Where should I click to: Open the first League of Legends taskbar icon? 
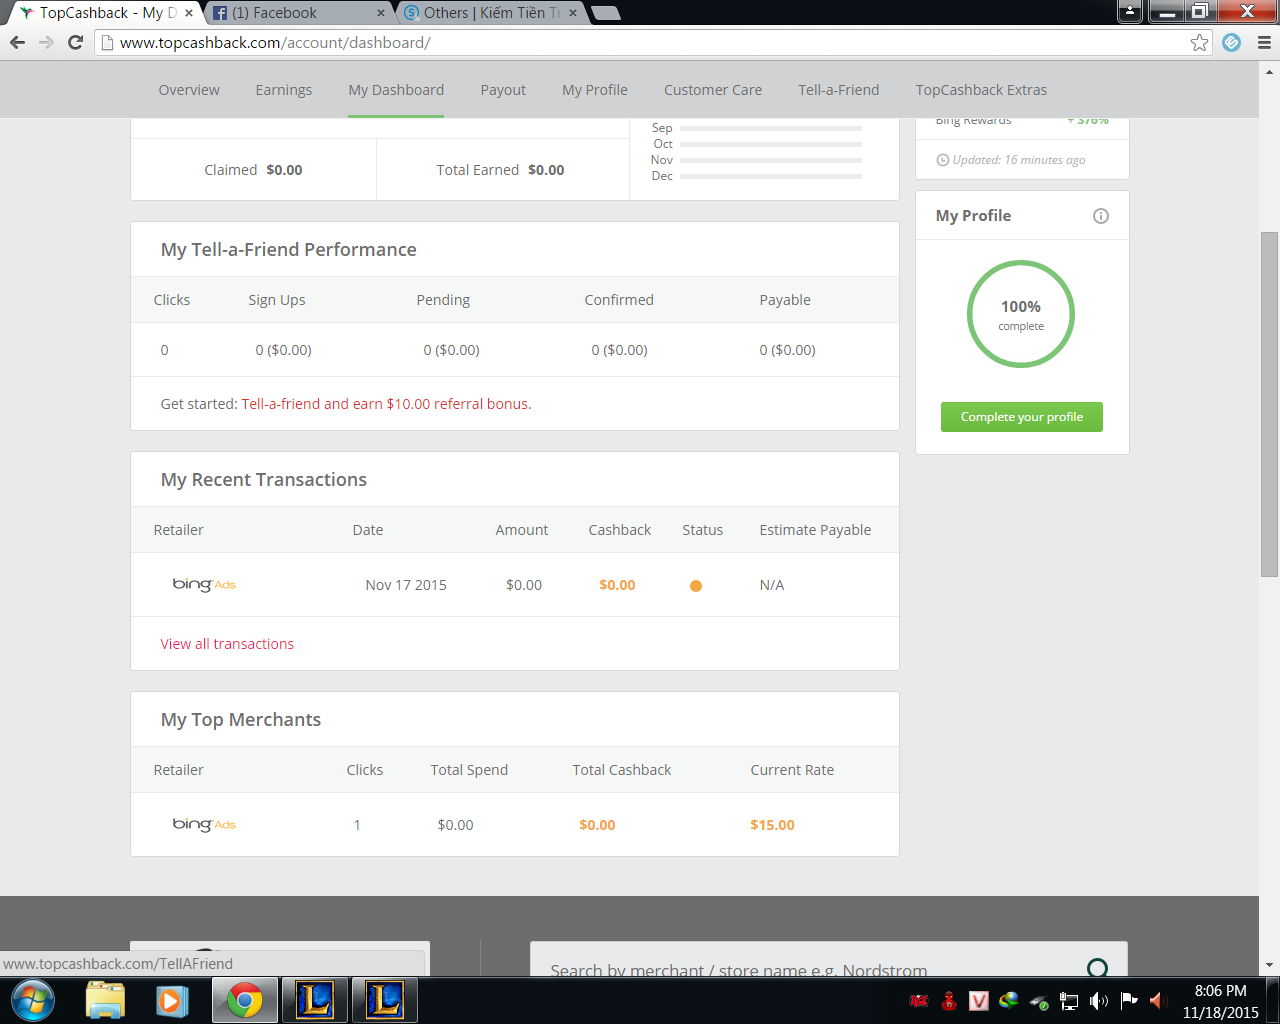coord(315,1001)
